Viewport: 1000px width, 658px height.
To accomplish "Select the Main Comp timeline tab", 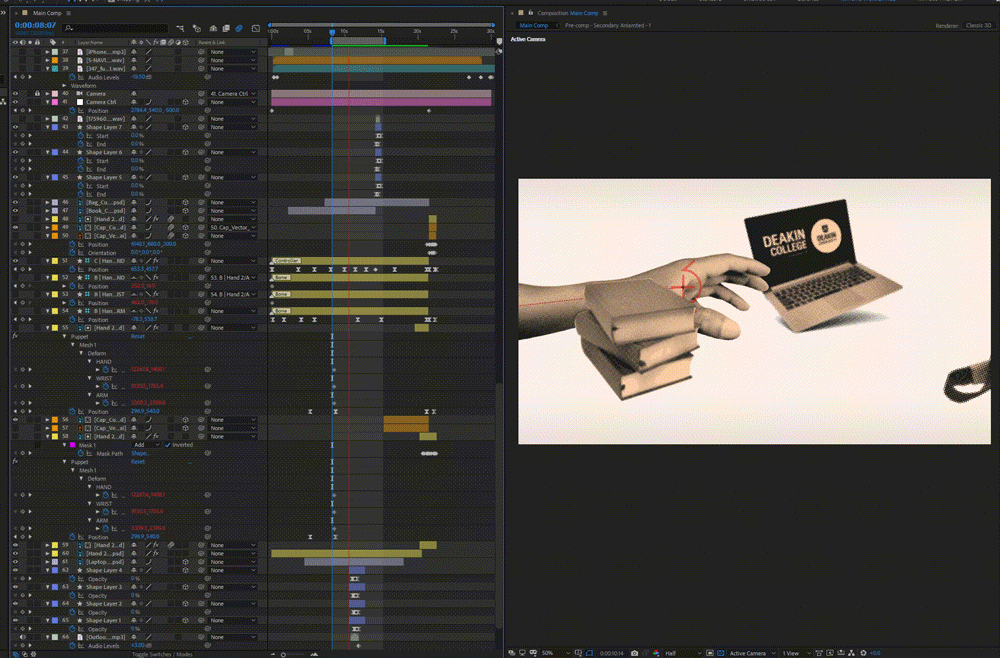I will pos(47,13).
